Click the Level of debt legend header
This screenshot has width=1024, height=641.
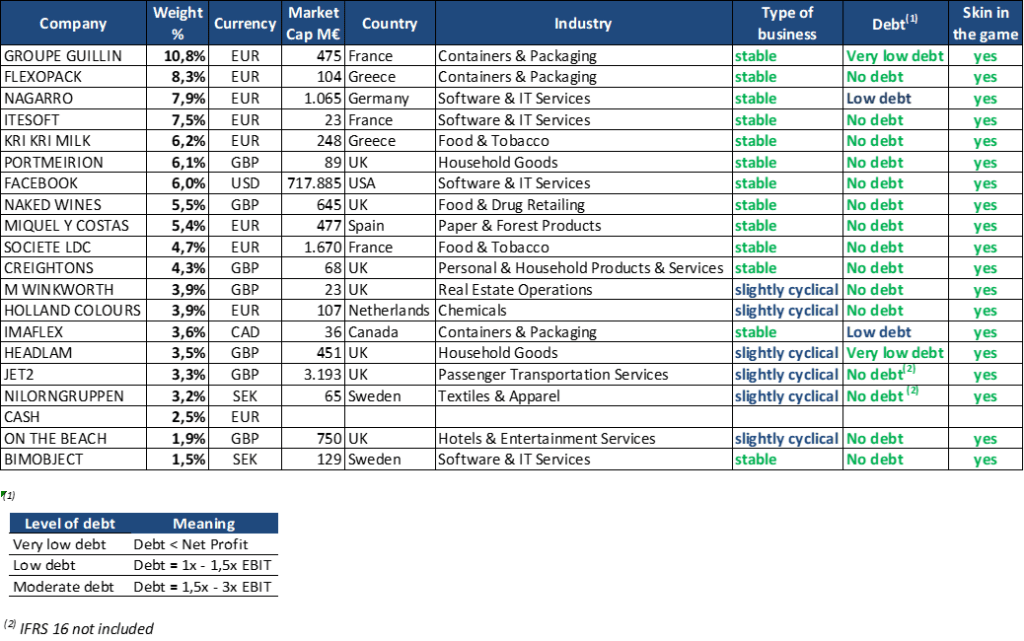(x=66, y=523)
